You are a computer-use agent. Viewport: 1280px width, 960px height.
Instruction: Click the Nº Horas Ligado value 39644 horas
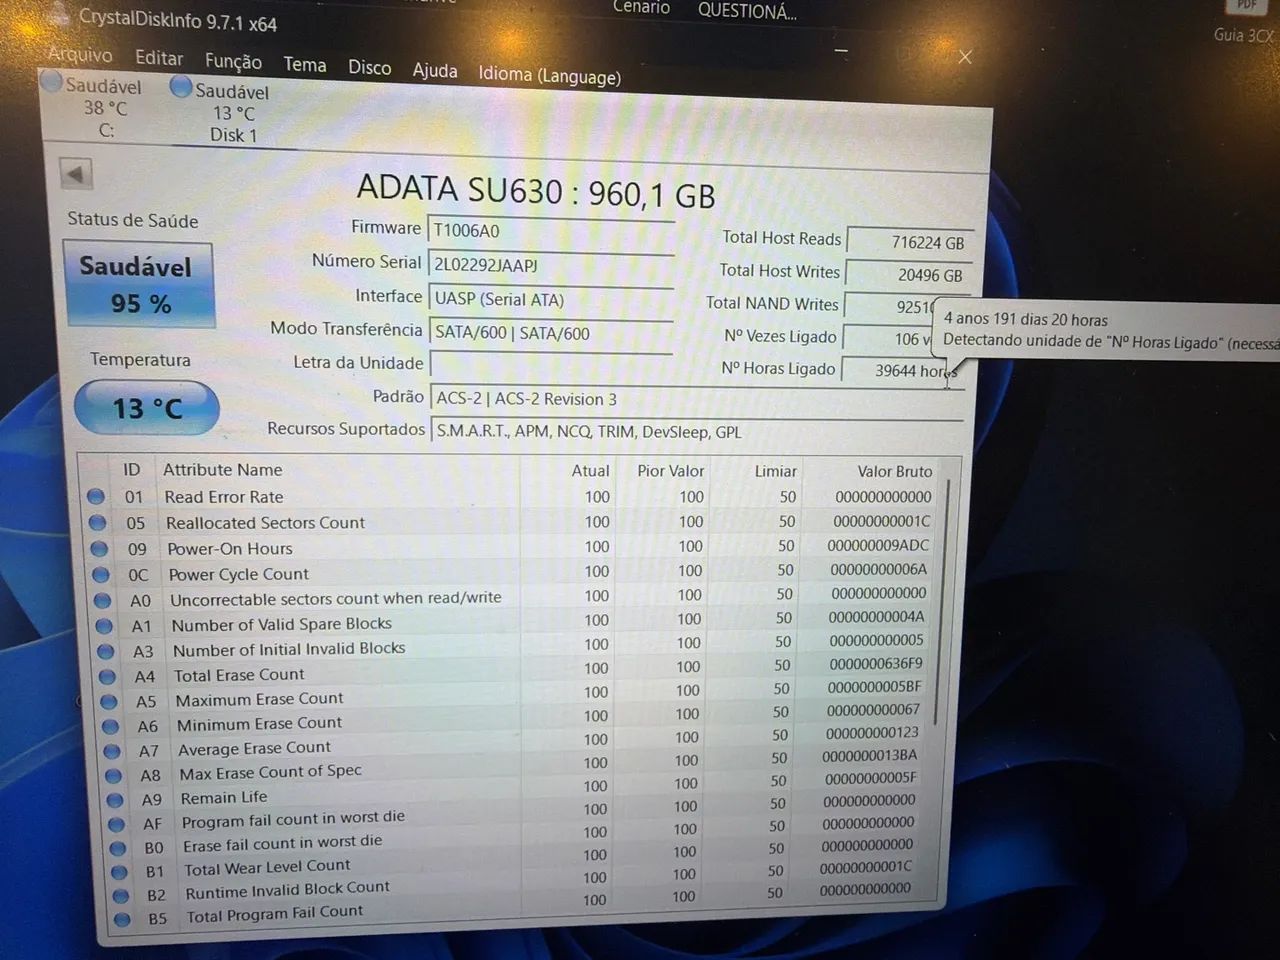[x=904, y=370]
